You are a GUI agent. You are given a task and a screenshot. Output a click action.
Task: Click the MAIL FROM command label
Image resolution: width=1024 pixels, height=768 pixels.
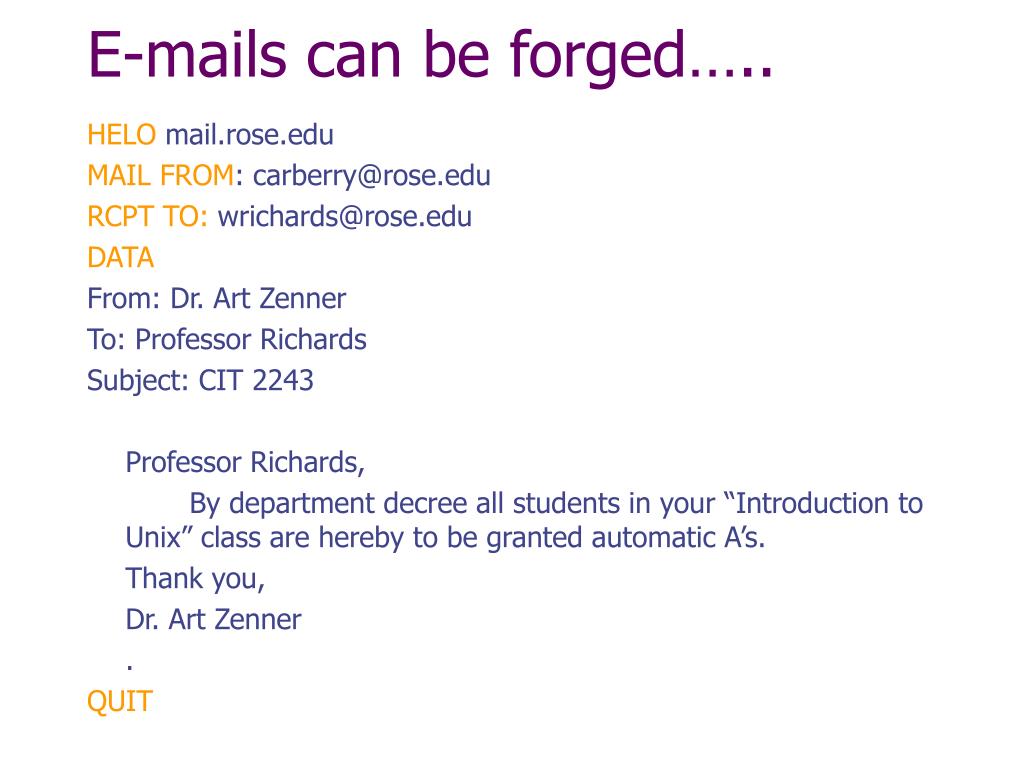pos(161,176)
